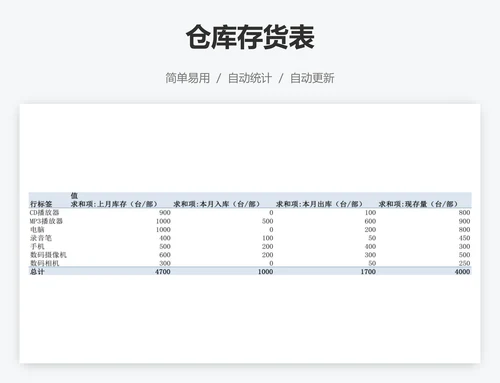500x383 pixels.
Task: Select 数码摄像机 本月出库 value 300
Action: click(x=370, y=255)
